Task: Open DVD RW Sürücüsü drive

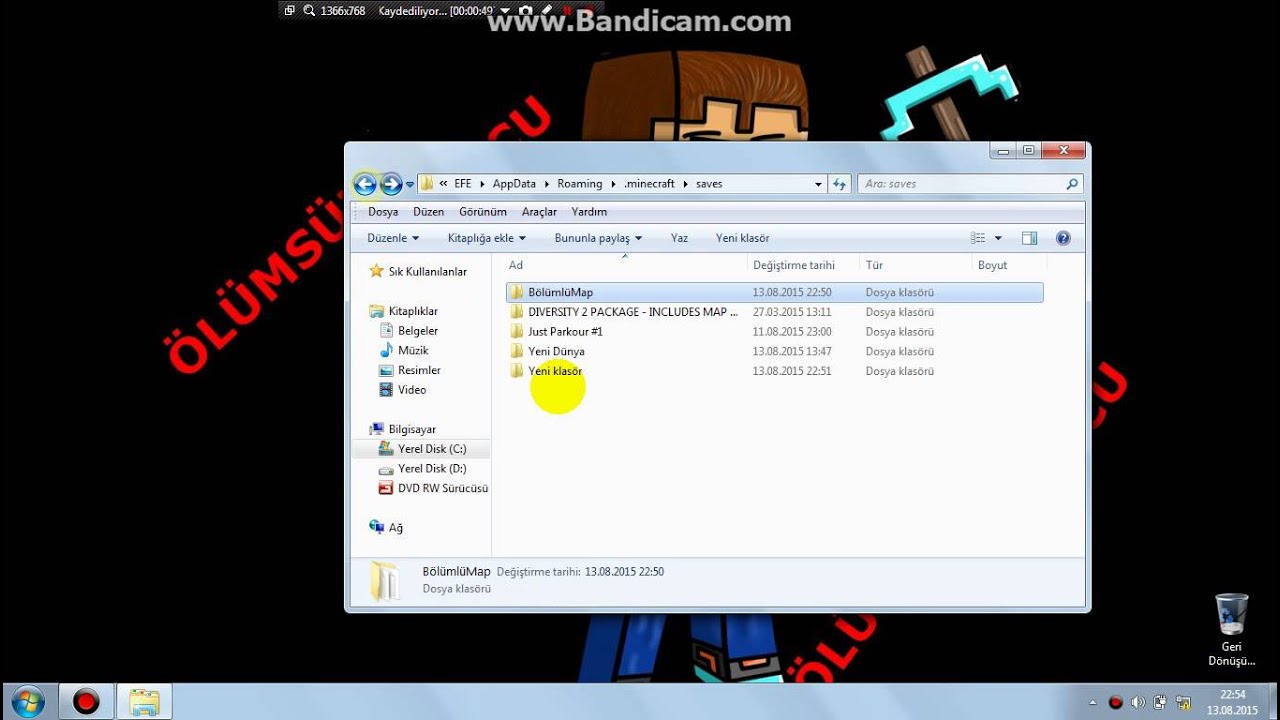Action: point(443,488)
